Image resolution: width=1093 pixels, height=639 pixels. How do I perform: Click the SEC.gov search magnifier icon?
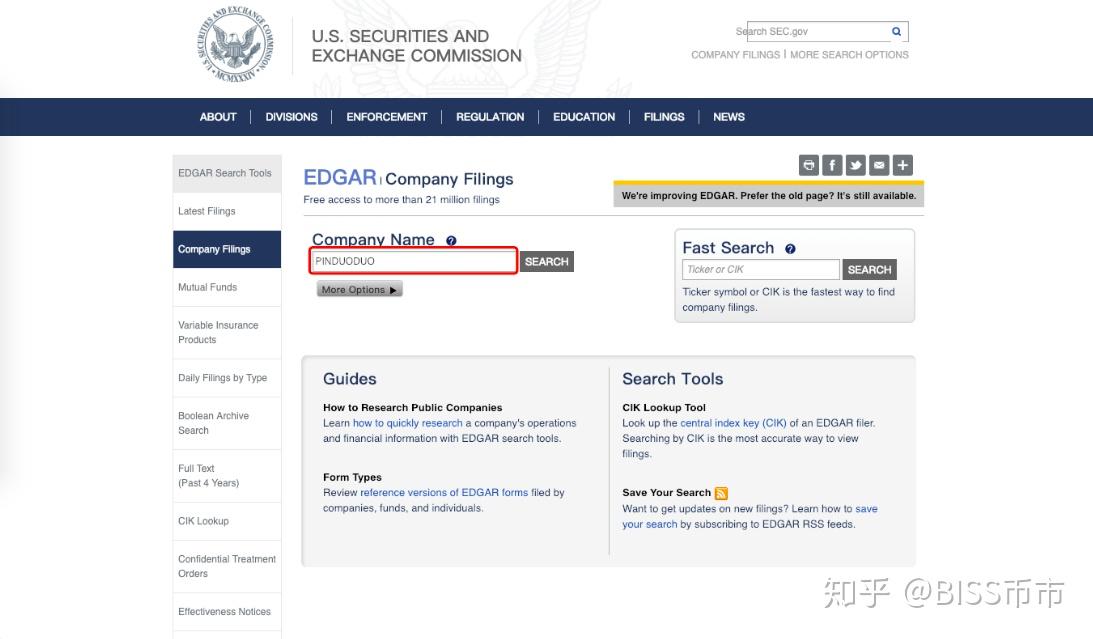coord(896,32)
